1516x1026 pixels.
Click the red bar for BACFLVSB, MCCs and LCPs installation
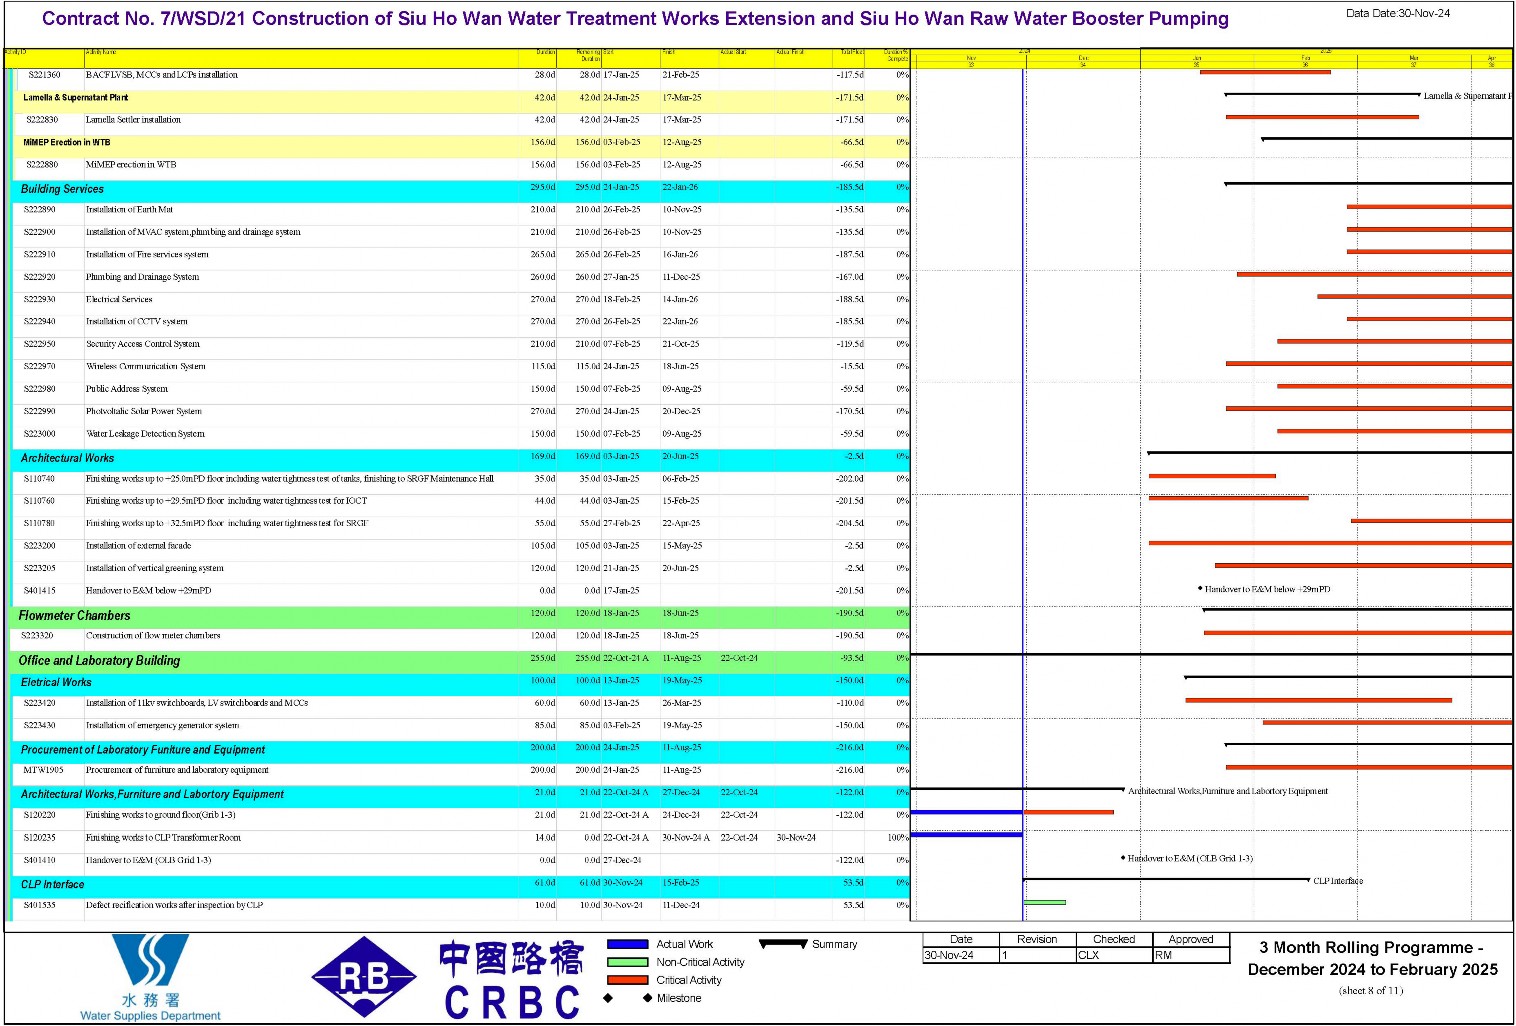click(1265, 72)
